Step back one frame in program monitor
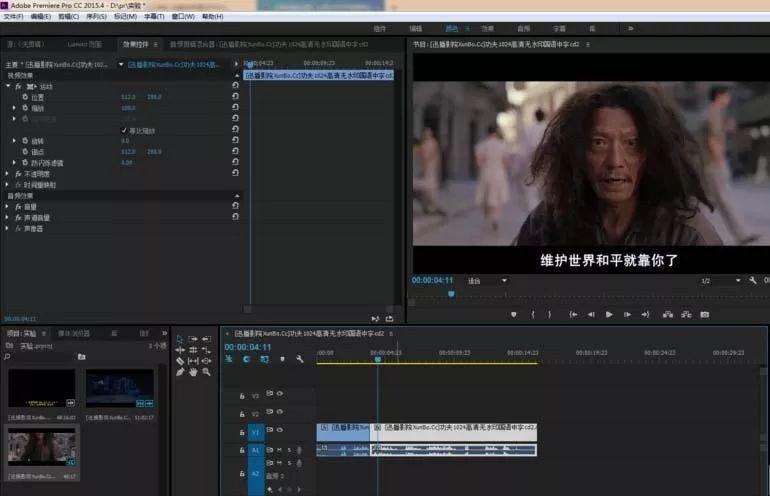This screenshot has width=770, height=496. point(591,314)
